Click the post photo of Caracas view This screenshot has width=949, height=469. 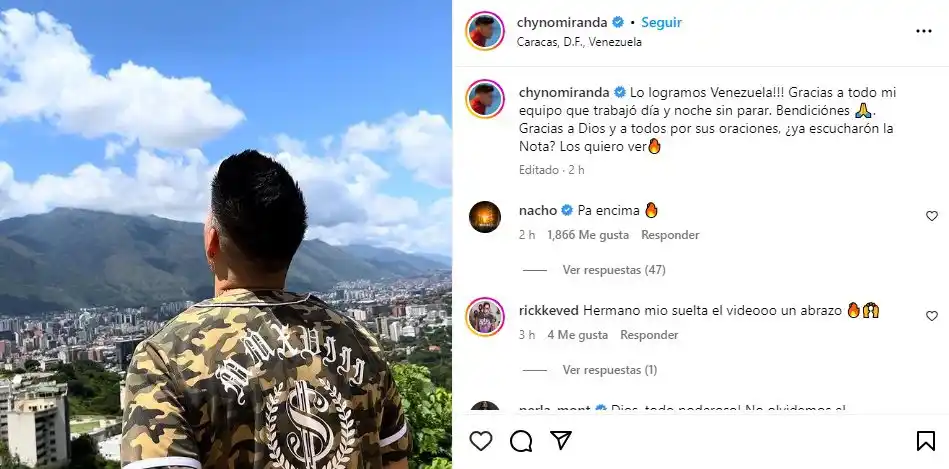pyautogui.click(x=226, y=234)
